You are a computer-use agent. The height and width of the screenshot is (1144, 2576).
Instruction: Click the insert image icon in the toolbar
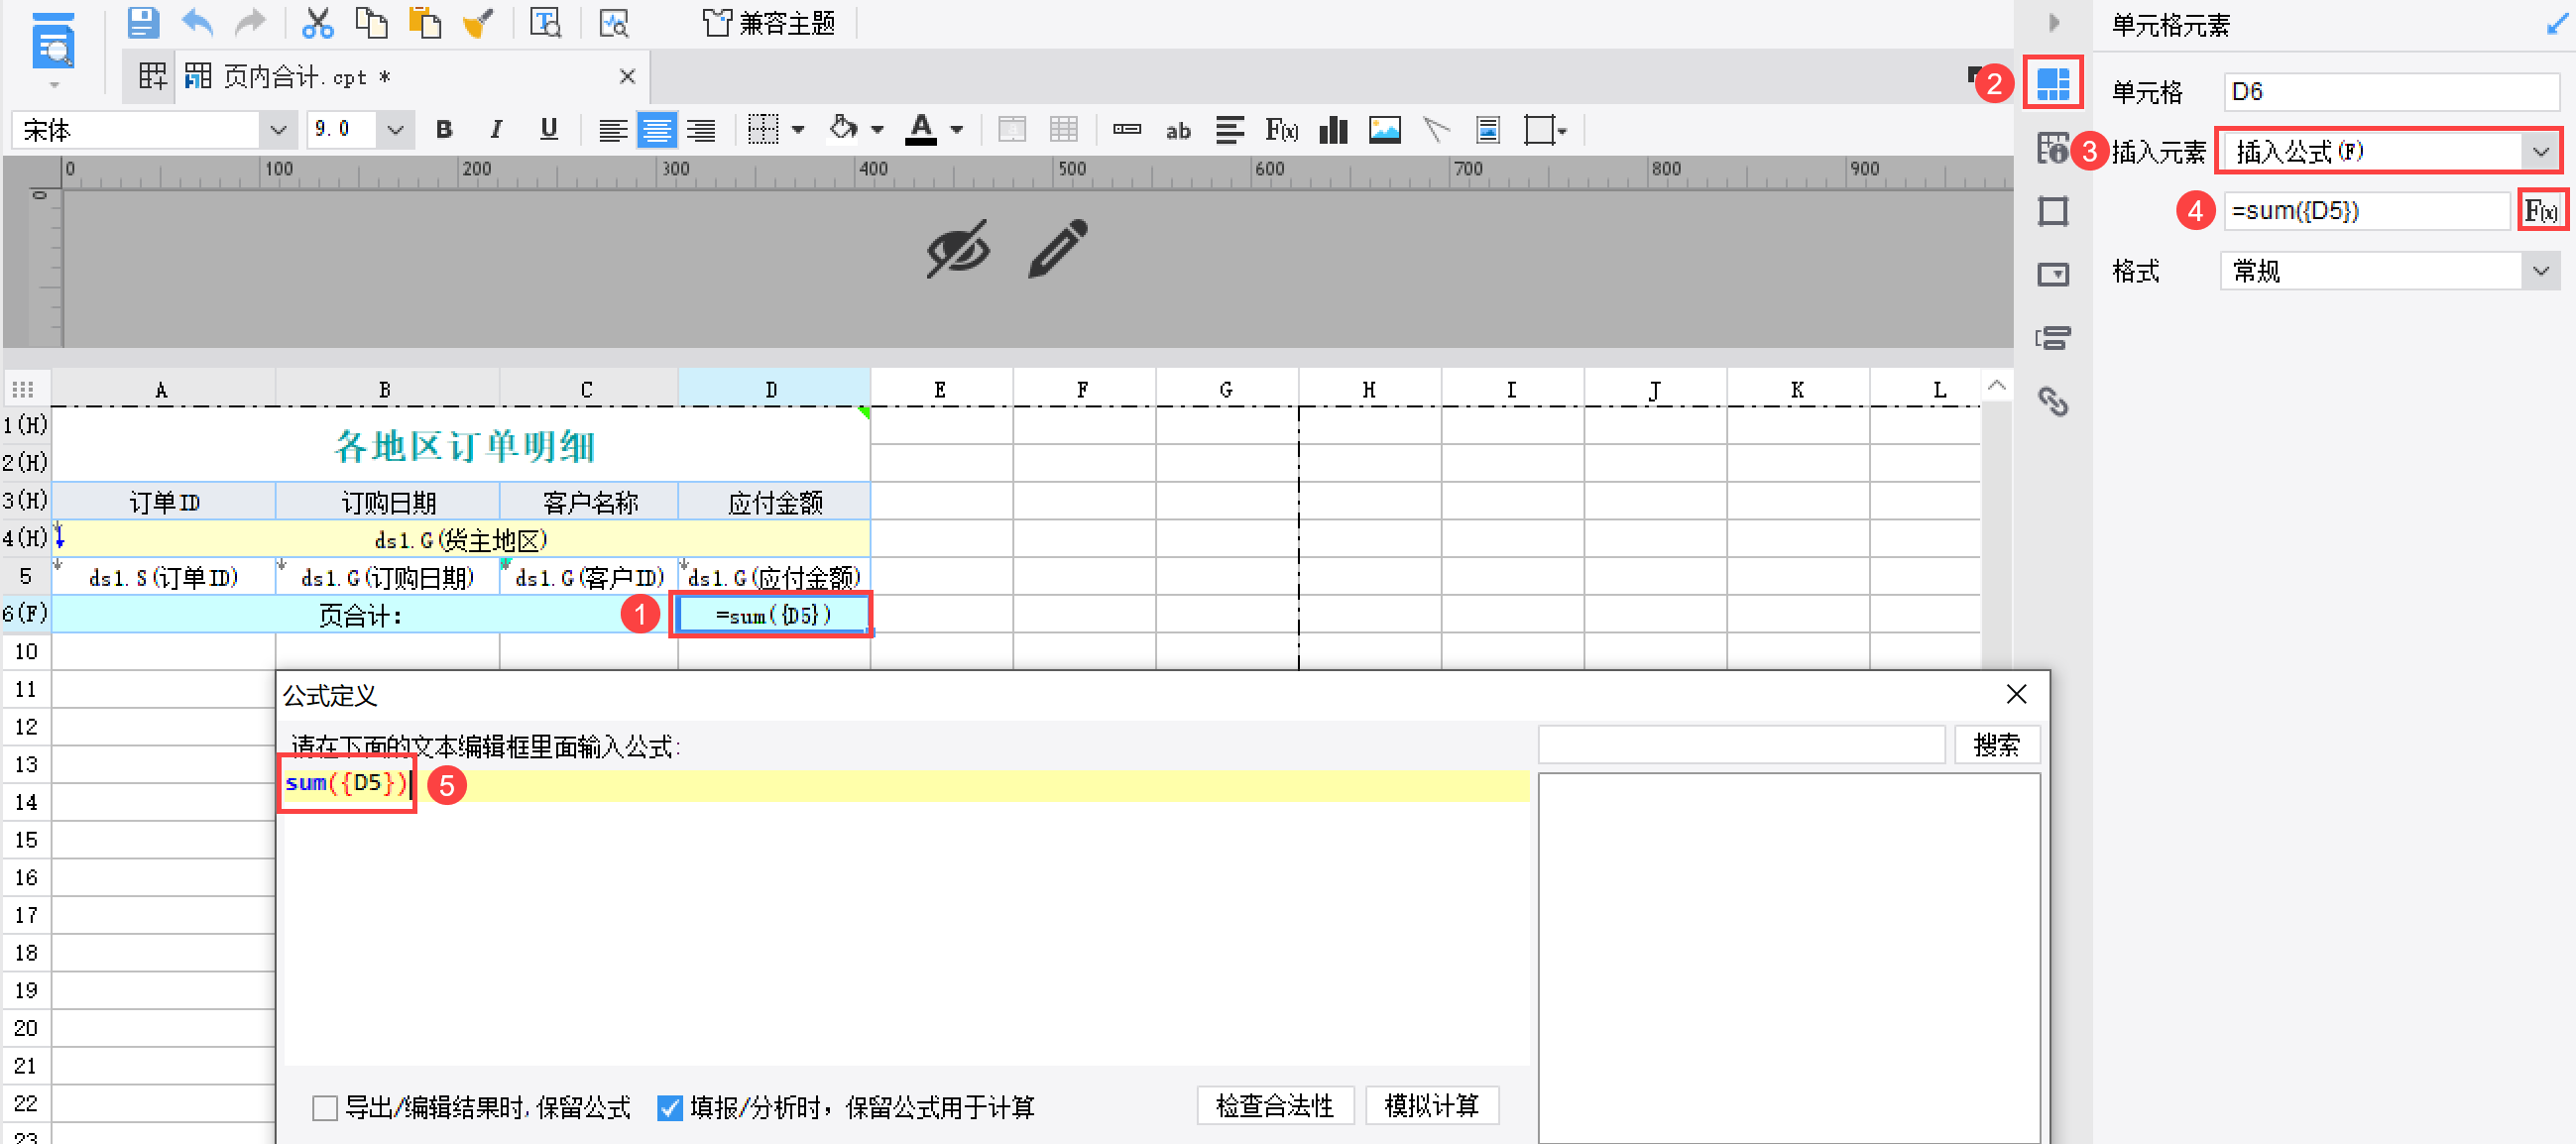pos(1384,130)
